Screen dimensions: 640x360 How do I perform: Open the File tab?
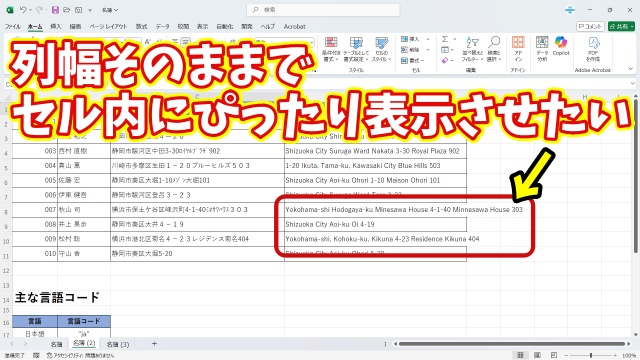(x=12, y=26)
